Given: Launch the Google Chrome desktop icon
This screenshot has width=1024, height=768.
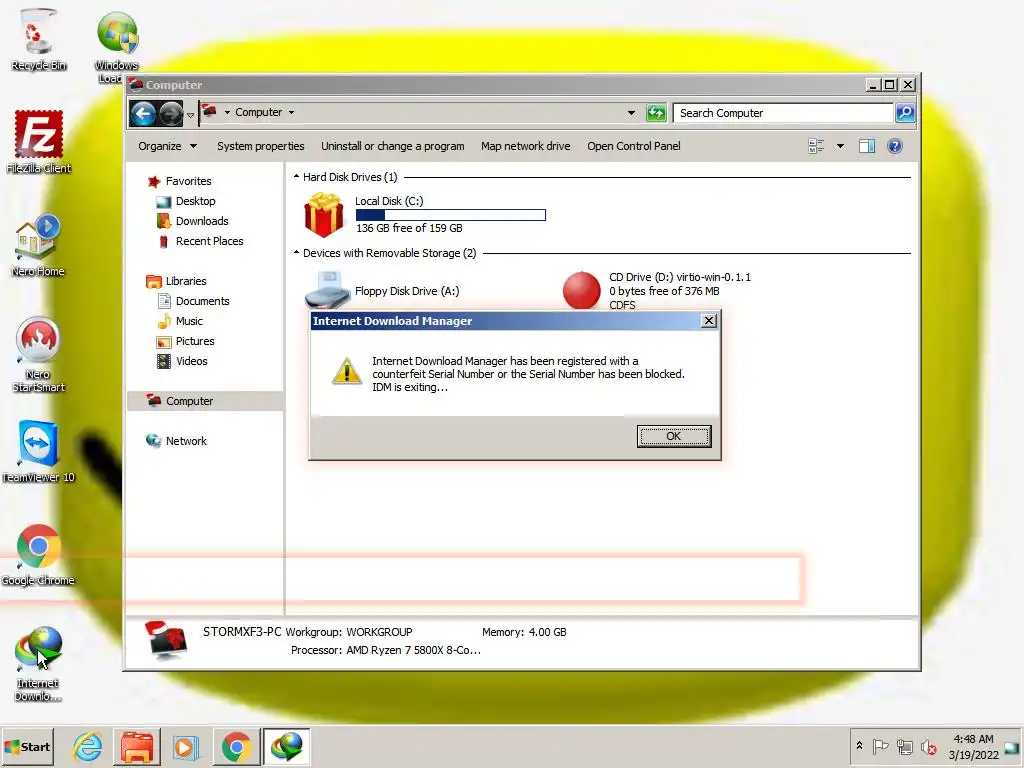Looking at the screenshot, I should coord(38,555).
